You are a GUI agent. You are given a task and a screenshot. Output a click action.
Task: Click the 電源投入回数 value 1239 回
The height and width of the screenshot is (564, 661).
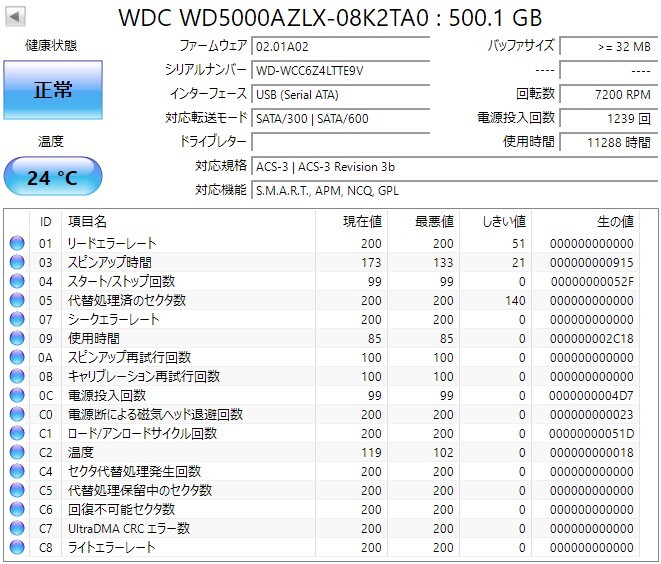click(x=608, y=118)
